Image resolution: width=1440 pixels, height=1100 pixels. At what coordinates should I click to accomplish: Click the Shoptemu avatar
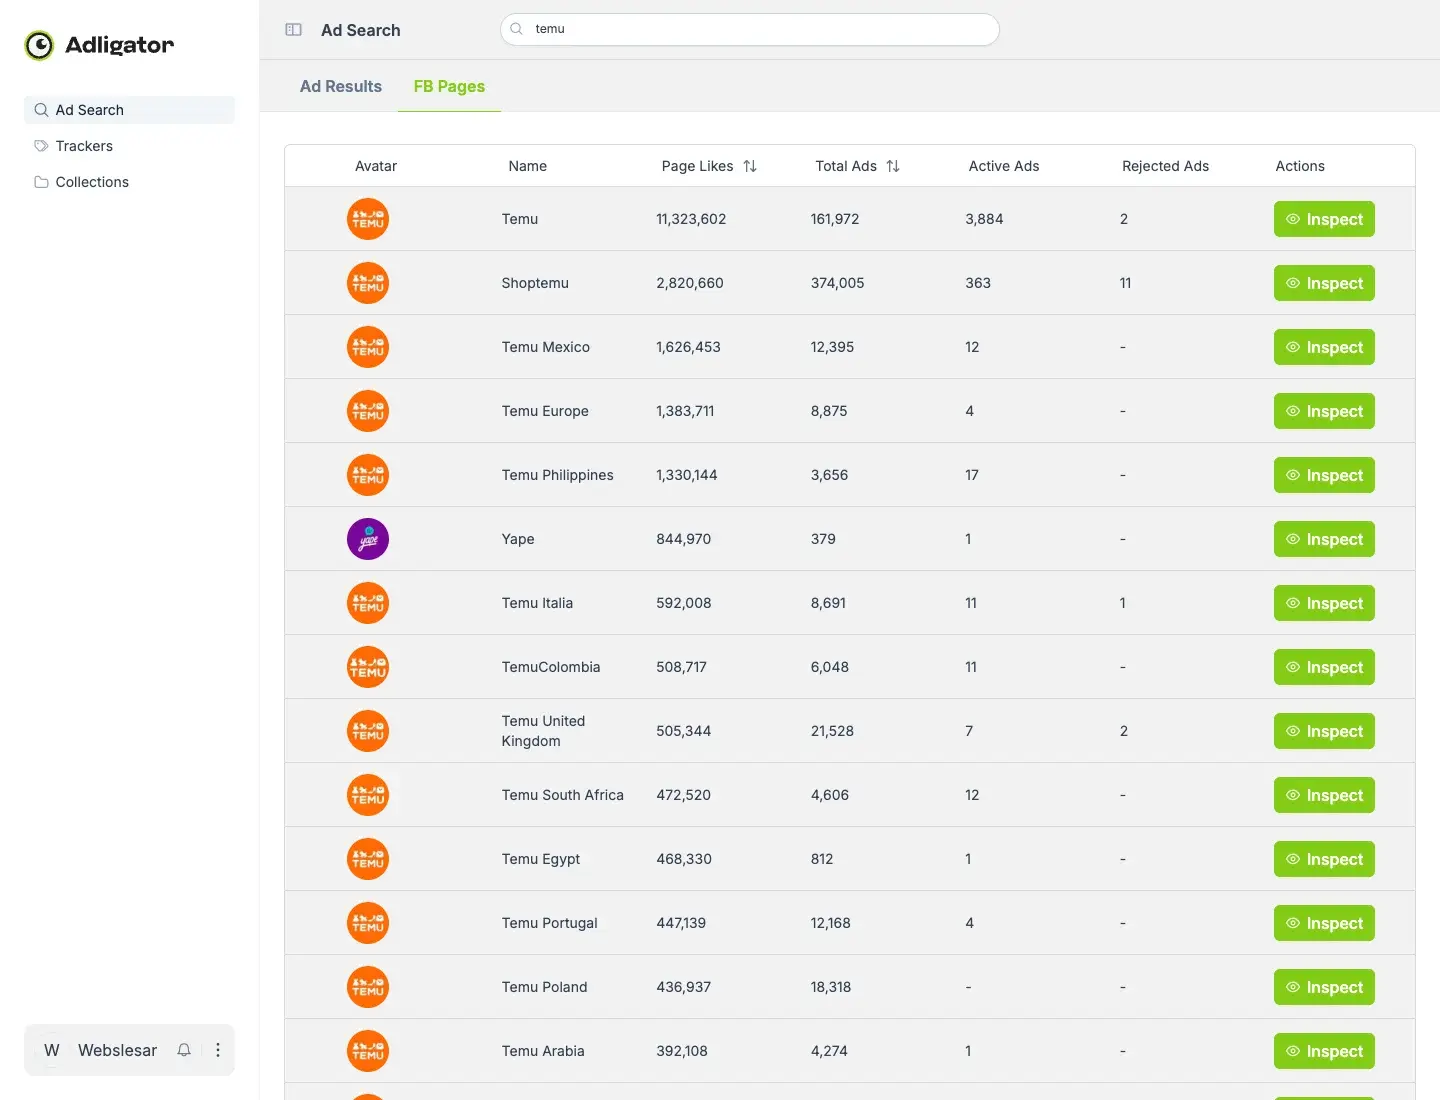[x=368, y=283]
